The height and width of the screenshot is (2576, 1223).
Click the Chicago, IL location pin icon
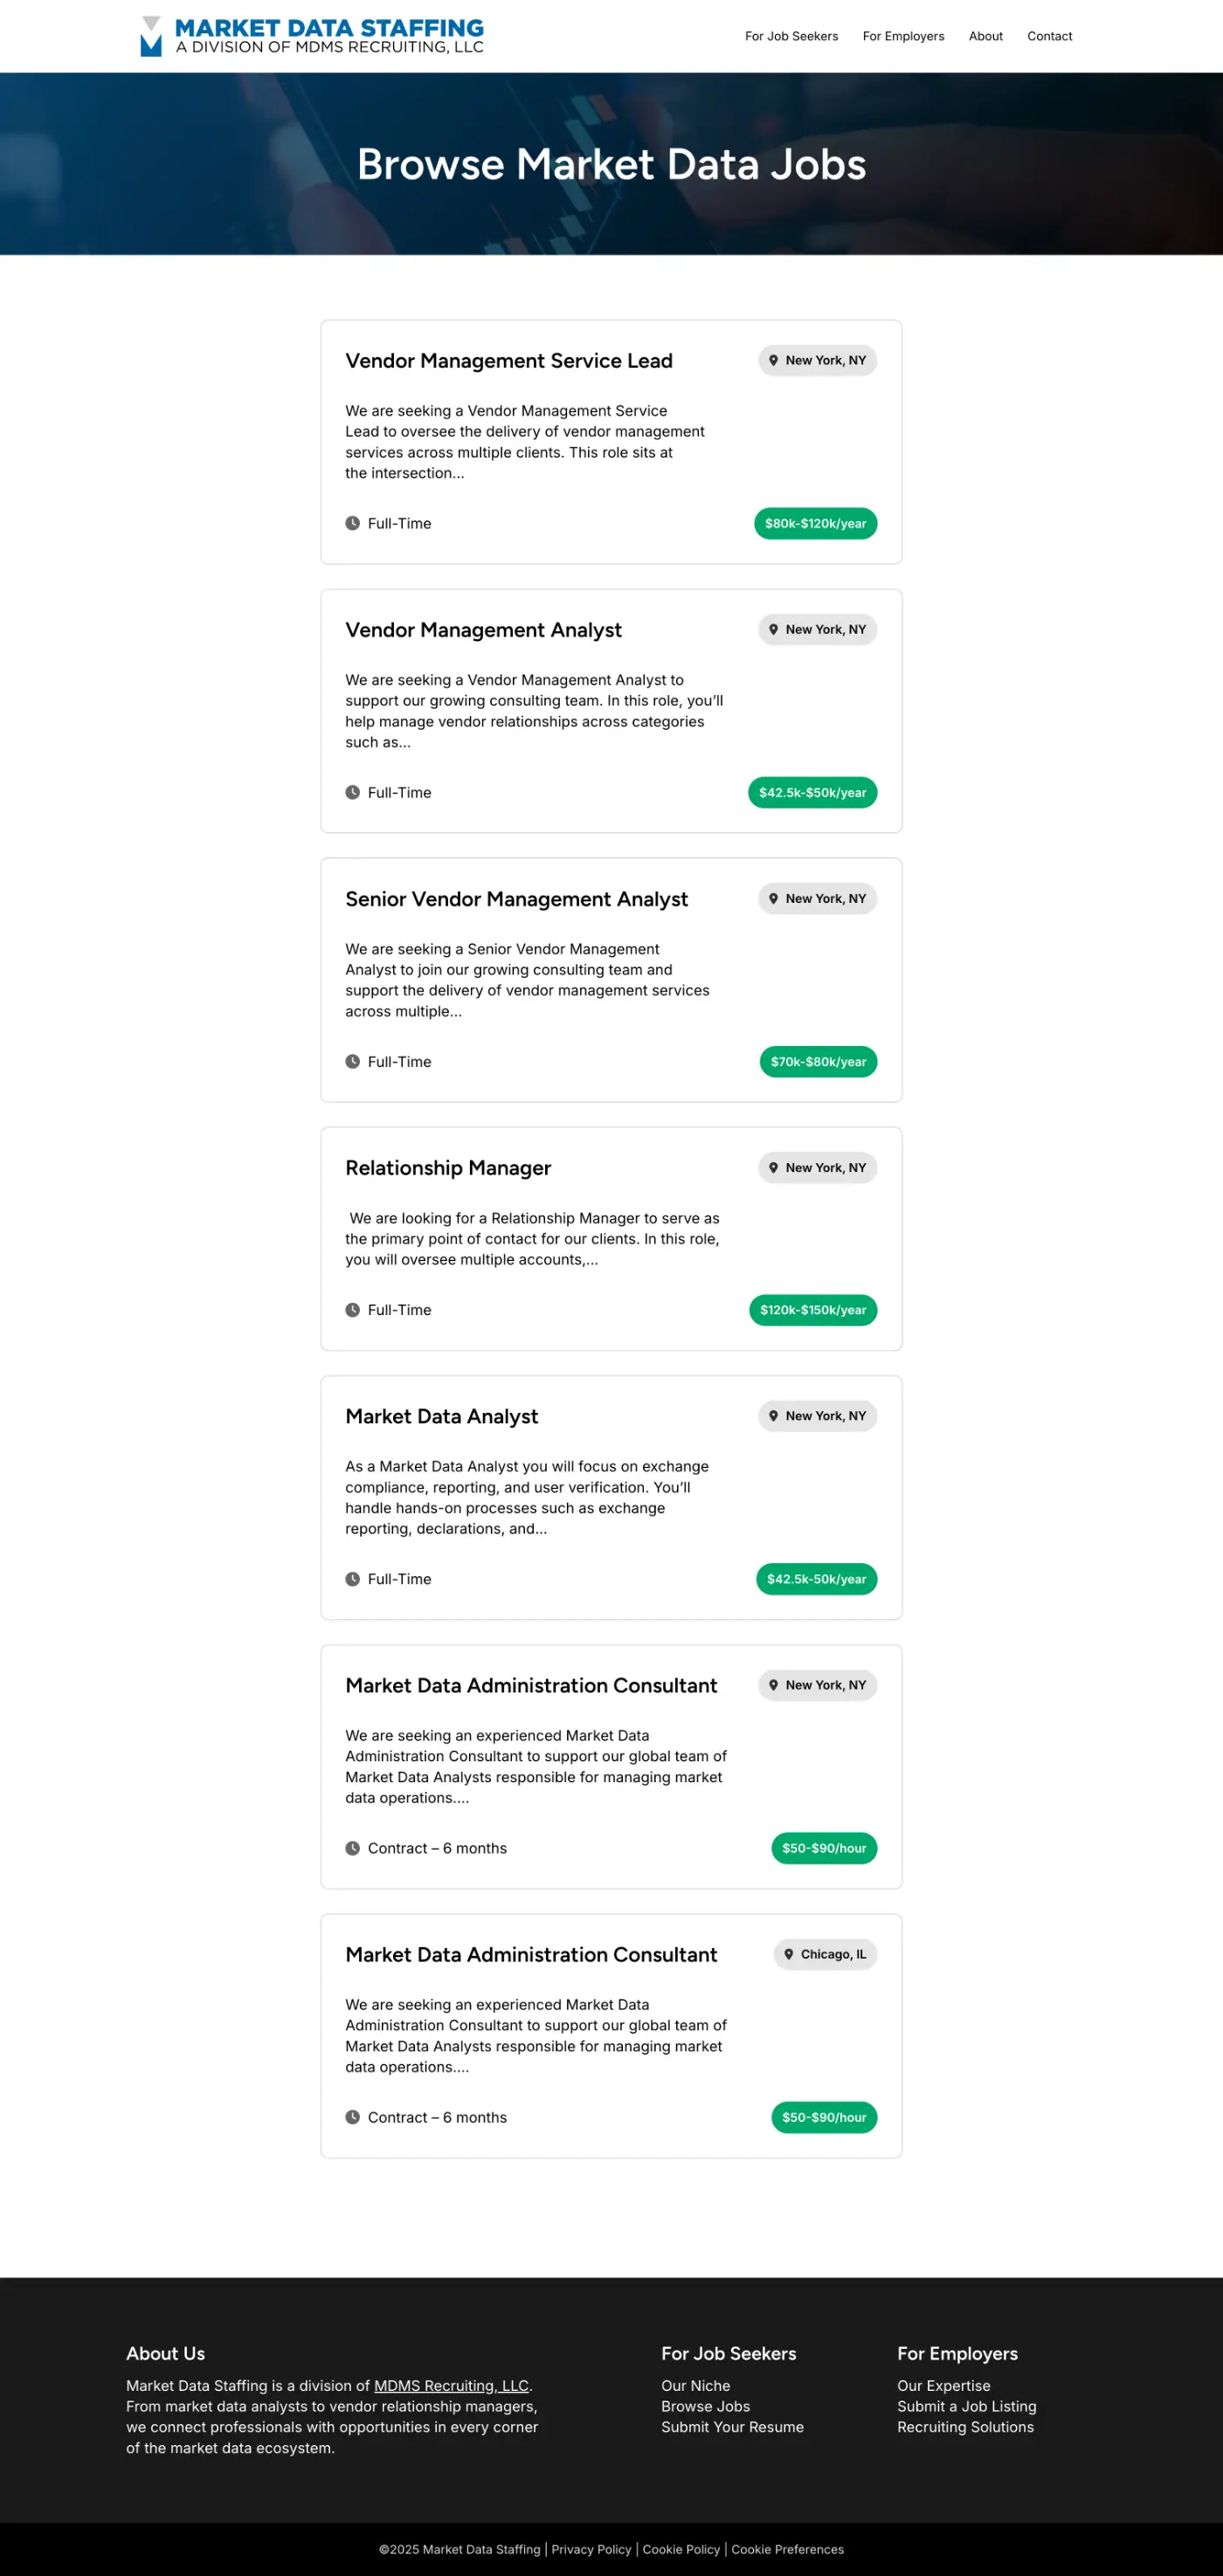pyautogui.click(x=788, y=1954)
